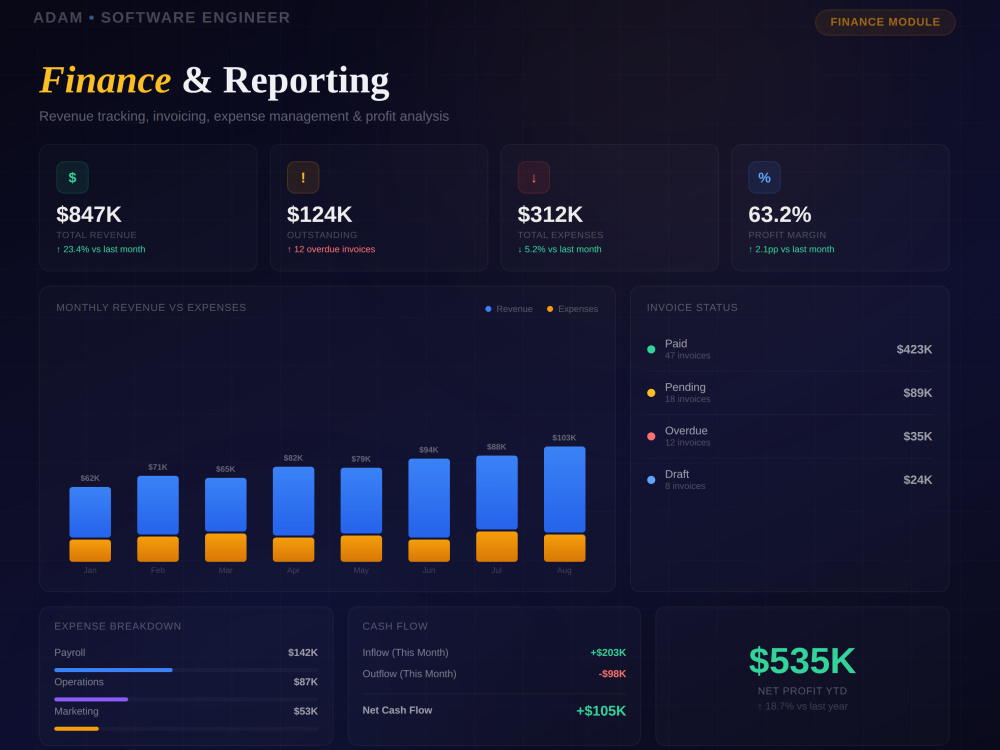
Task: Click the blue Draft status dot
Action: pos(651,480)
